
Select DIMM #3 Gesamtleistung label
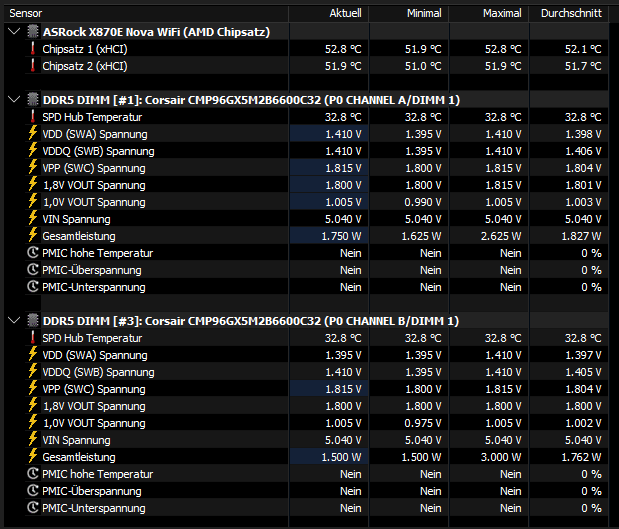(x=79, y=457)
